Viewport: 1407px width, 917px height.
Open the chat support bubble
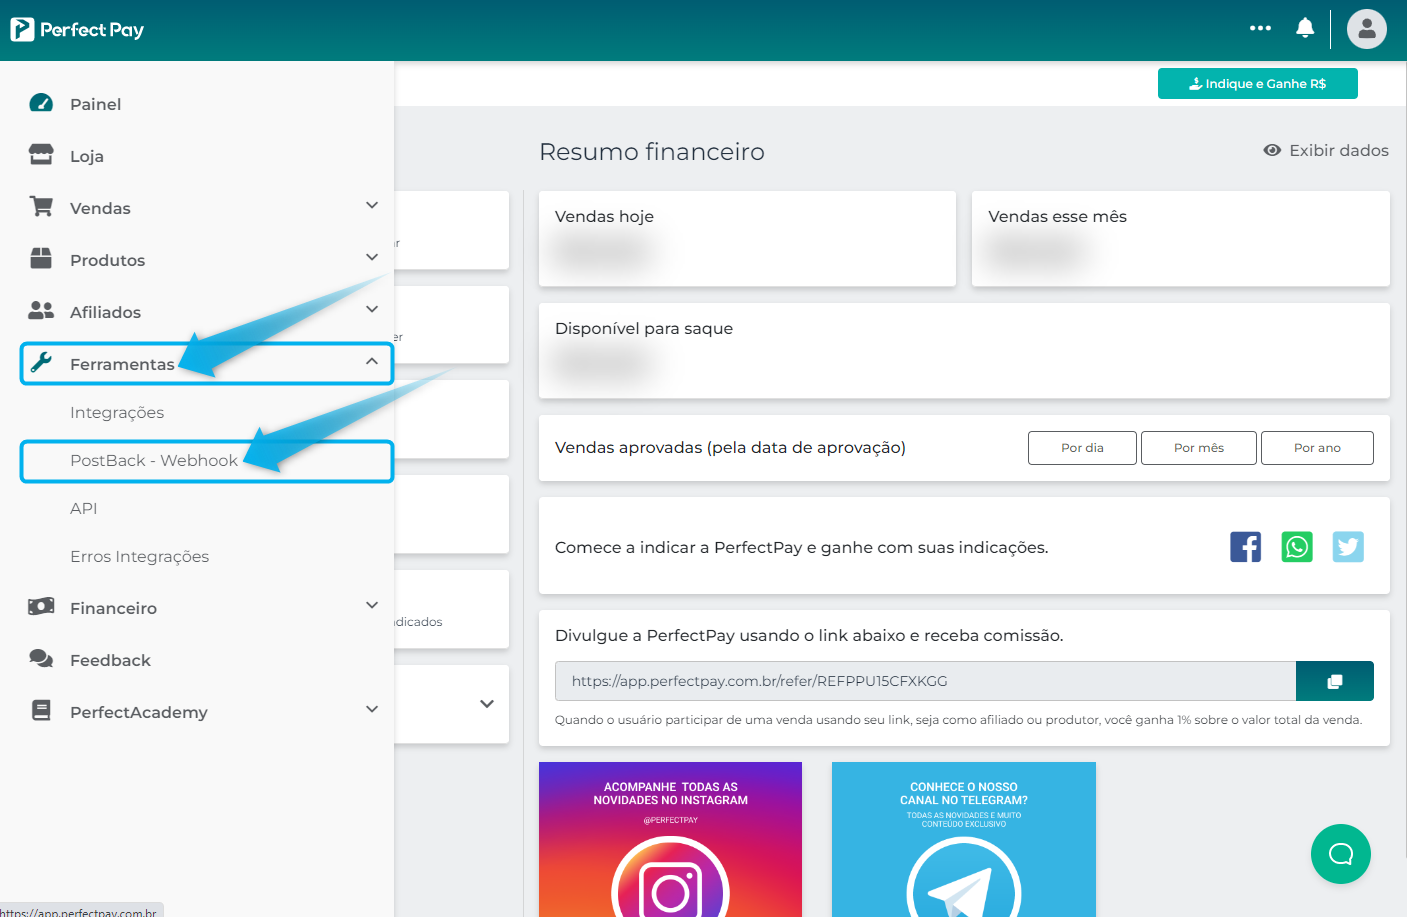[x=1340, y=853]
